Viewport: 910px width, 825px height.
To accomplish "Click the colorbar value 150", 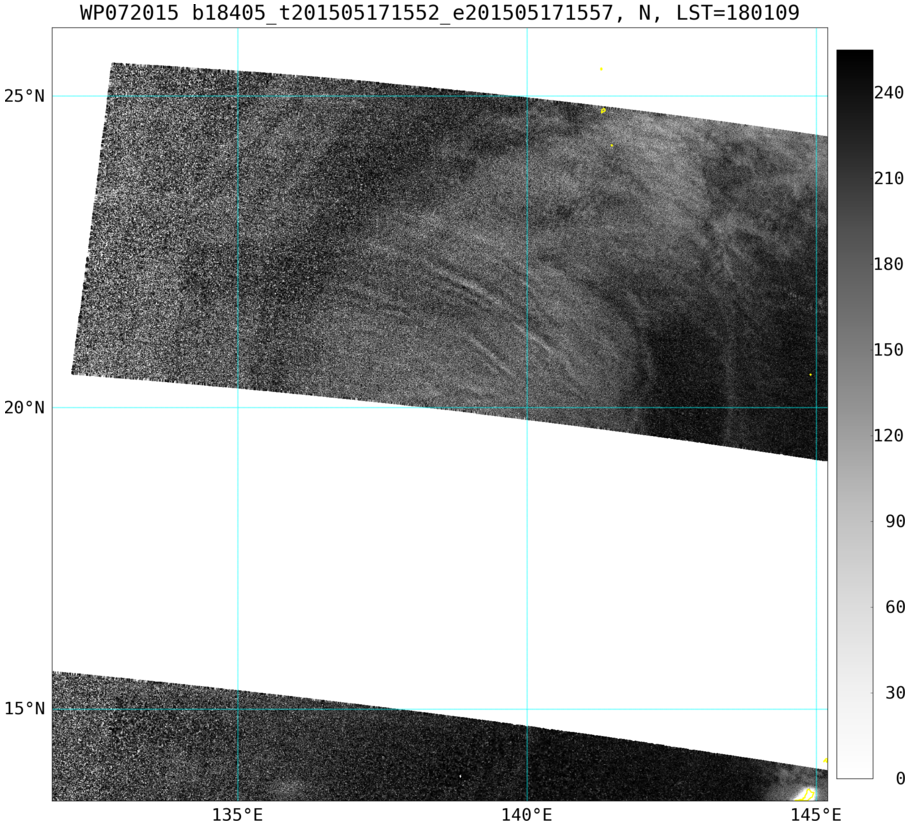I will coord(889,350).
